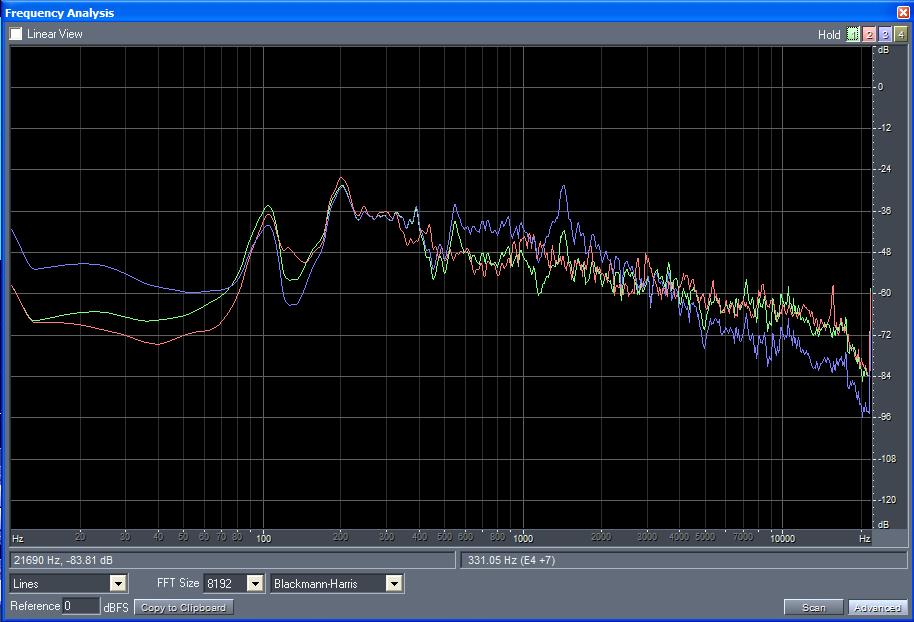This screenshot has width=914, height=622.
Task: Click the Hold label
Action: point(829,35)
